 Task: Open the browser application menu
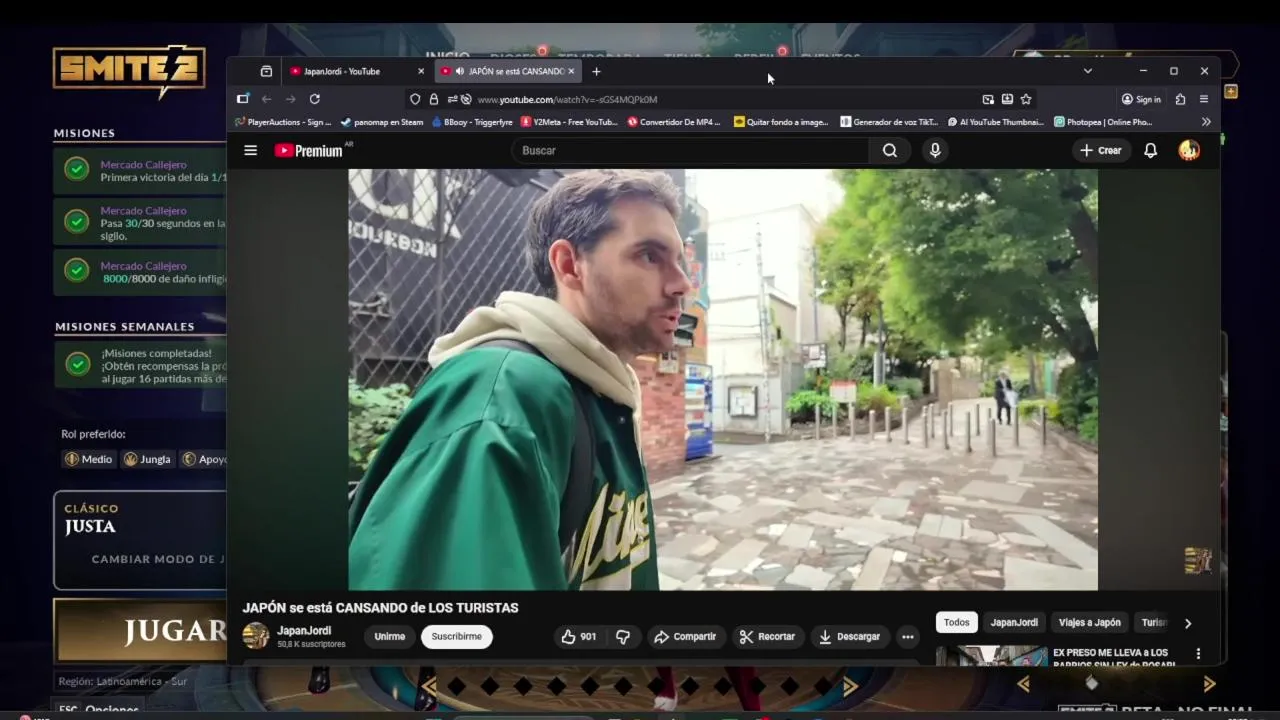click(1204, 99)
